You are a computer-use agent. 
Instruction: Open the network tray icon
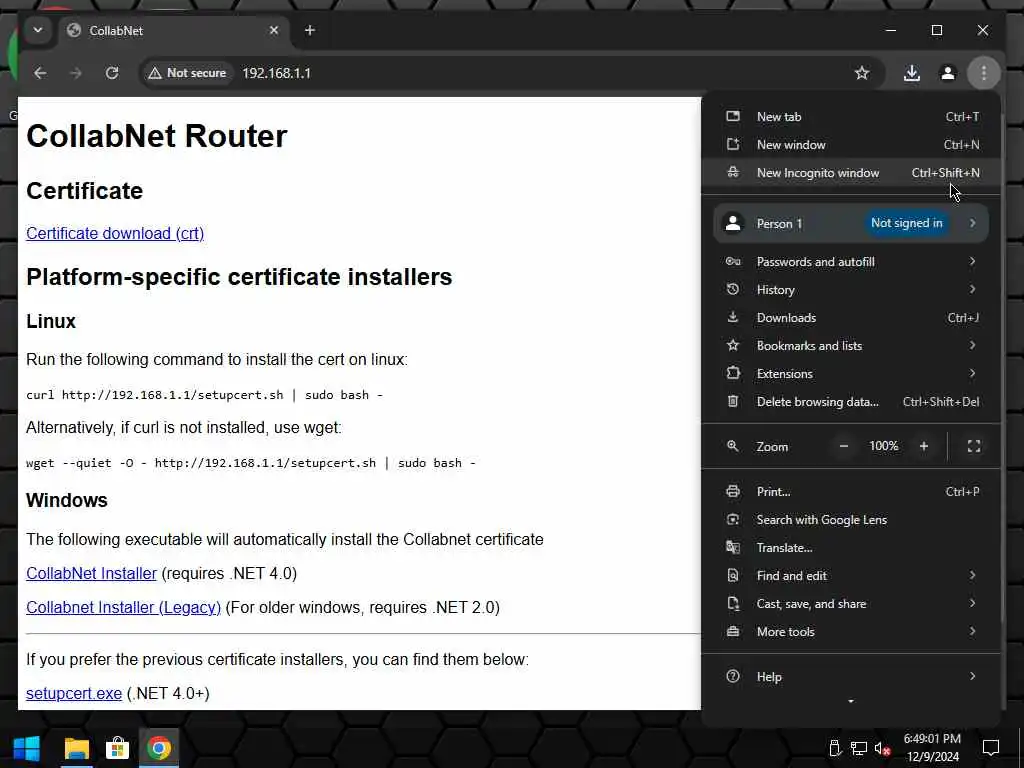[859, 749]
